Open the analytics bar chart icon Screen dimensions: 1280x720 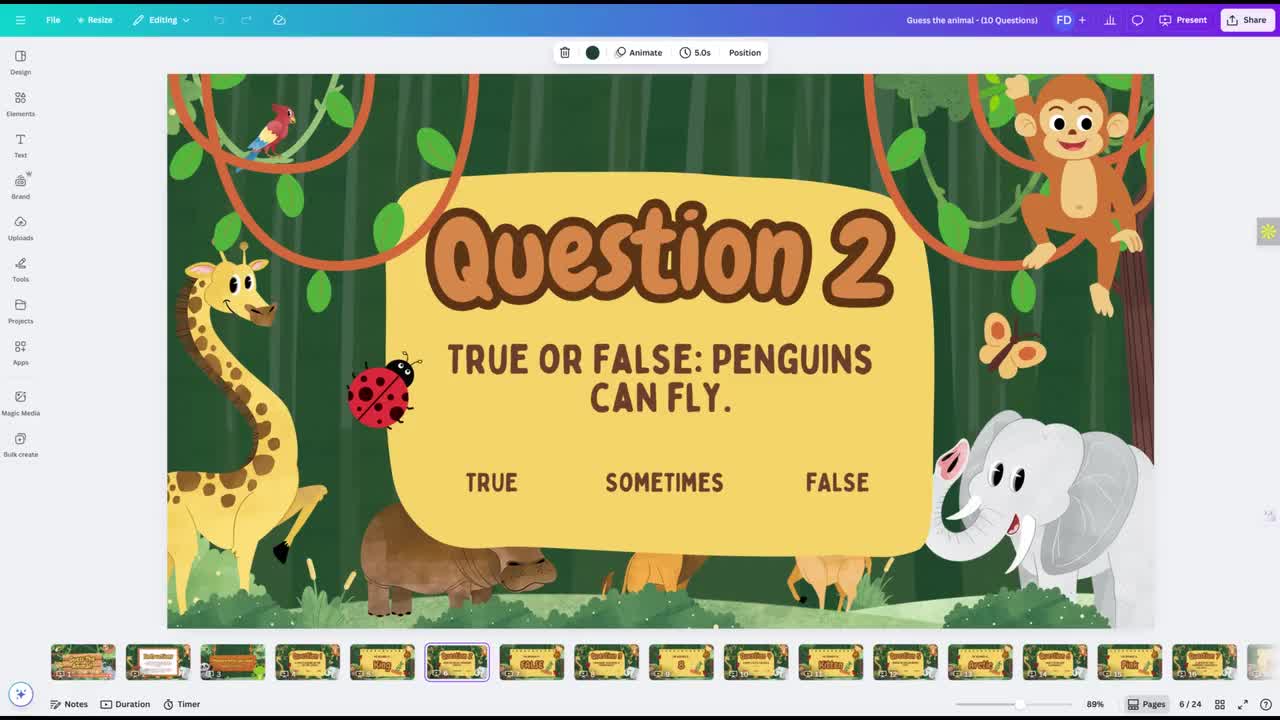coord(1110,20)
